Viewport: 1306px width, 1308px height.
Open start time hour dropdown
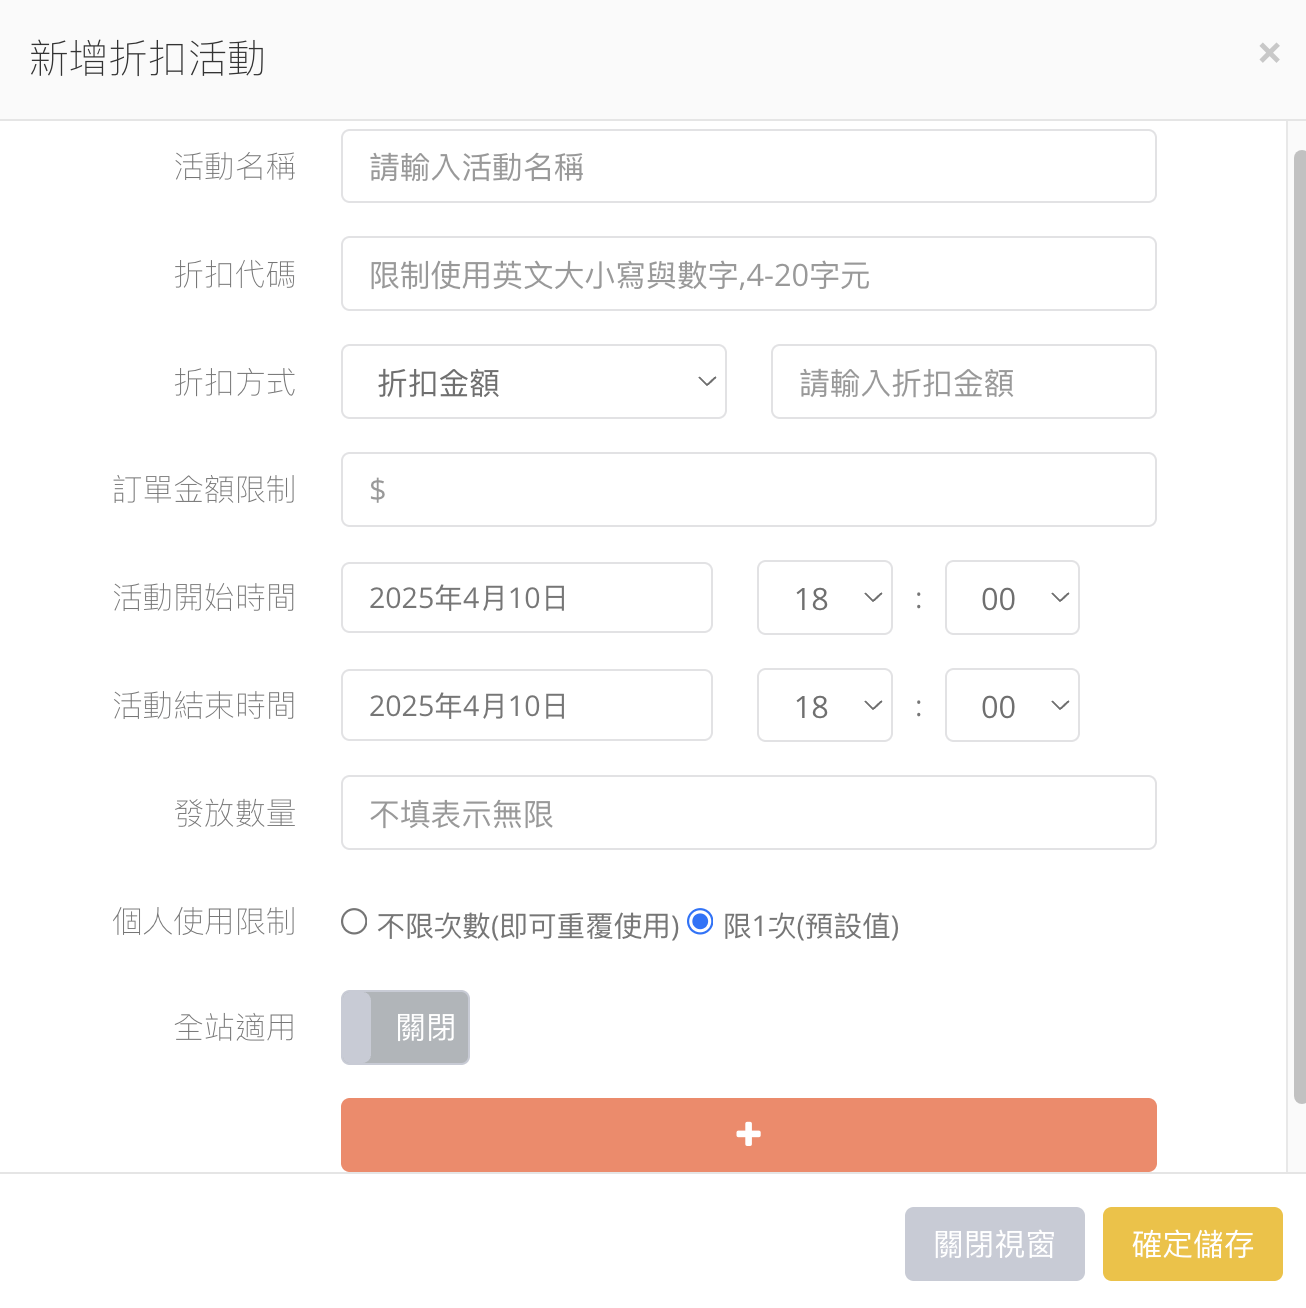pos(825,598)
